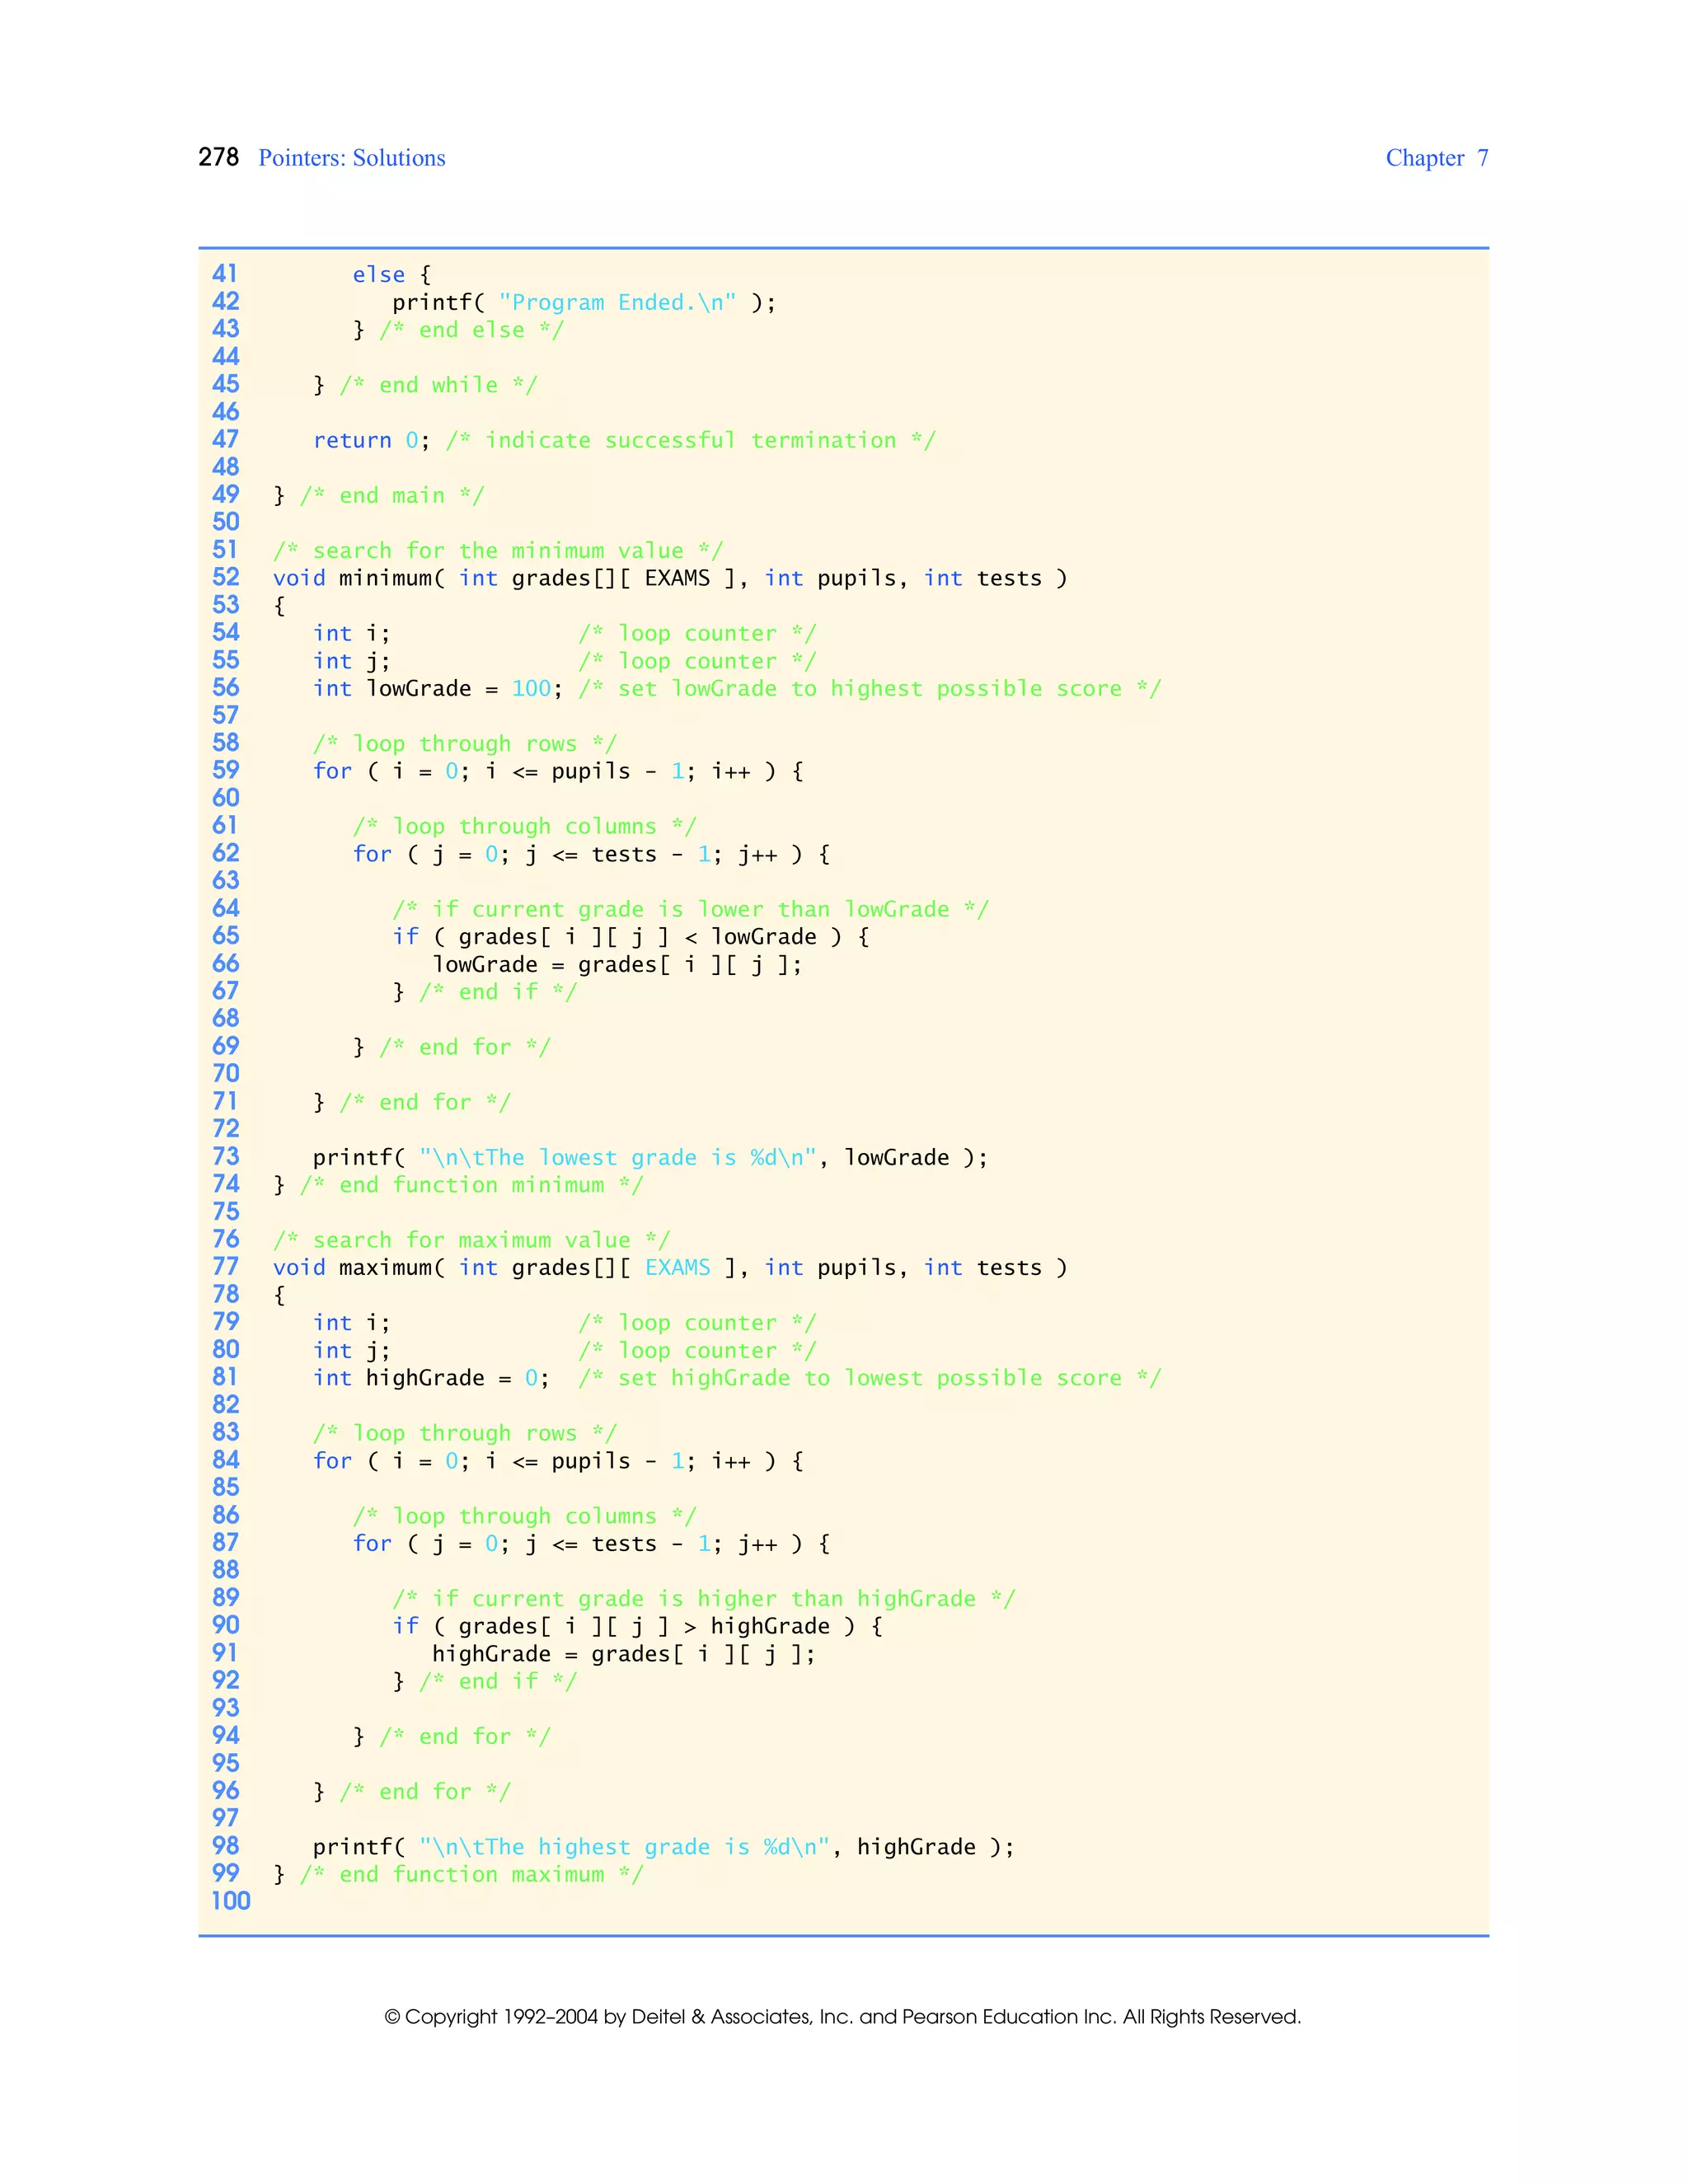
Task: Click 'void minimum(' function declaration
Action: [359, 578]
